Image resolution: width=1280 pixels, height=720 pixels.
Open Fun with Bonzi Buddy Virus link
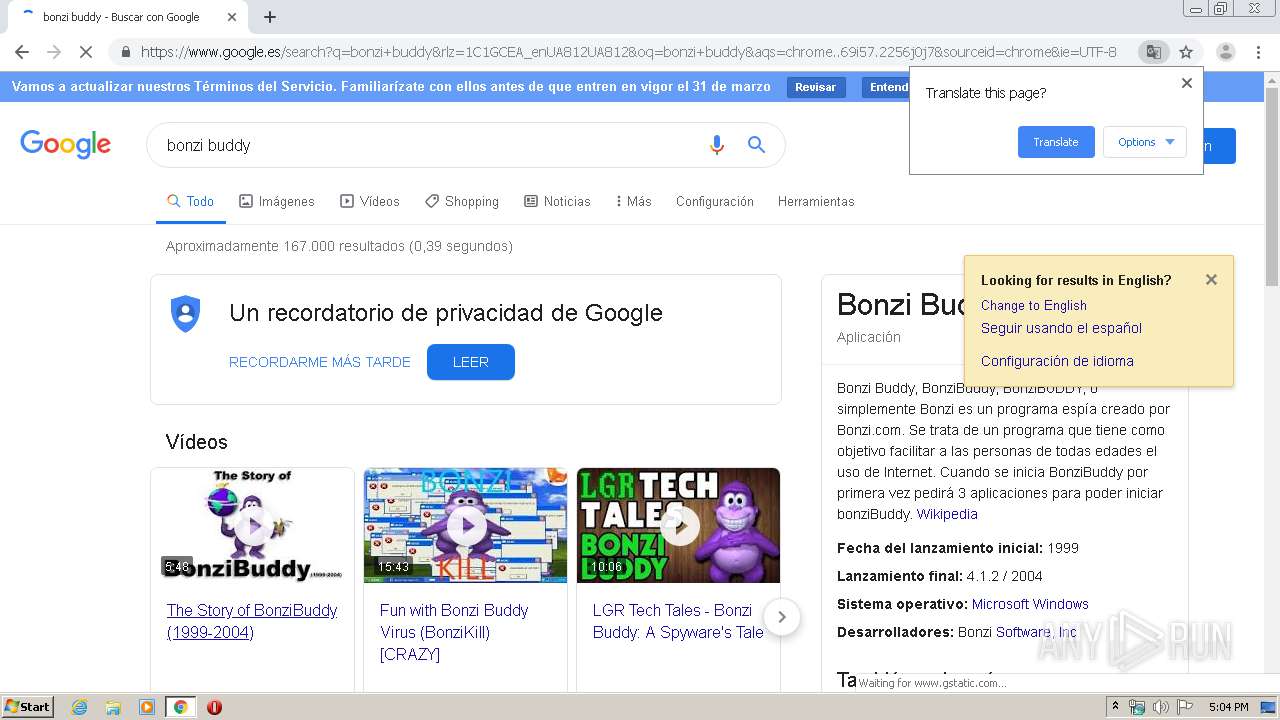[x=454, y=632]
